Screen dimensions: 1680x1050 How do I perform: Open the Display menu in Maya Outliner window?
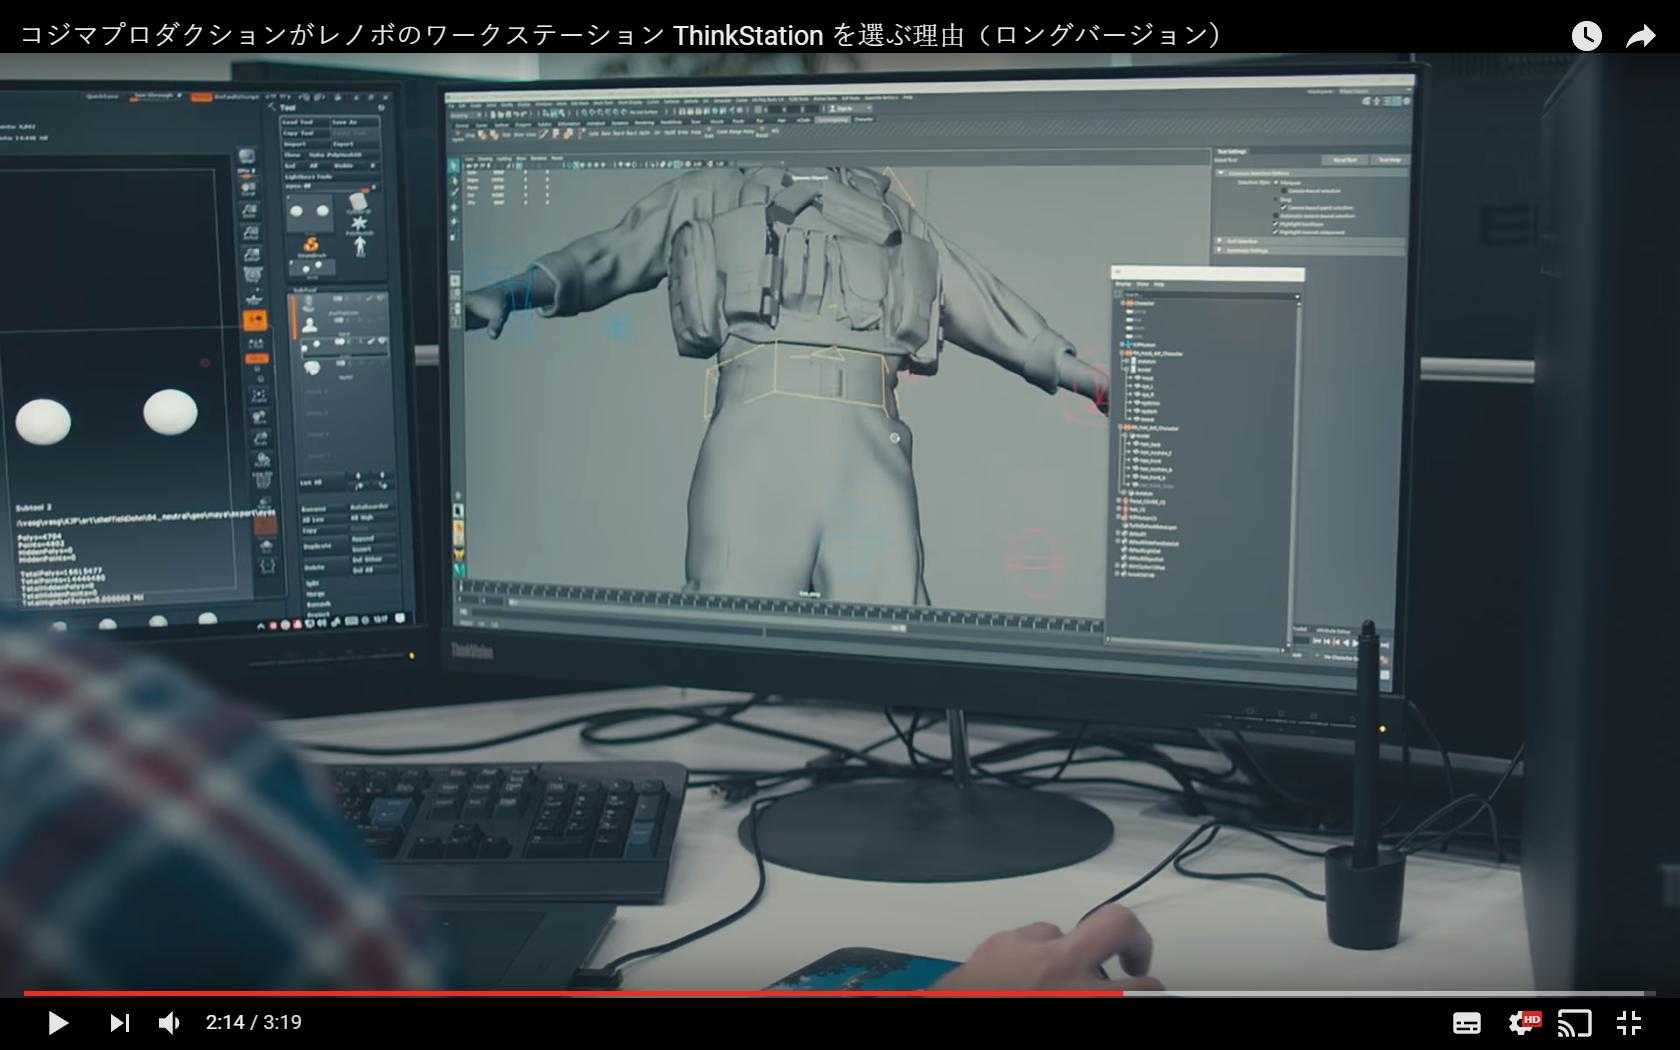pyautogui.click(x=1123, y=284)
